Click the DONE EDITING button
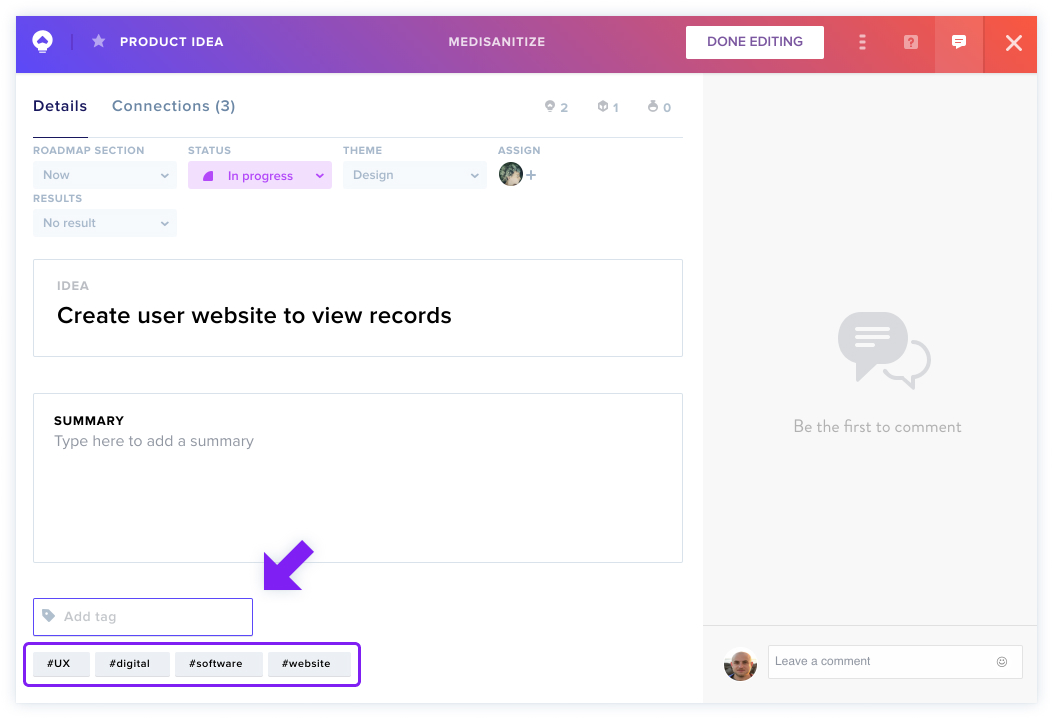Viewport: 1053px width, 719px height. pyautogui.click(x=755, y=42)
